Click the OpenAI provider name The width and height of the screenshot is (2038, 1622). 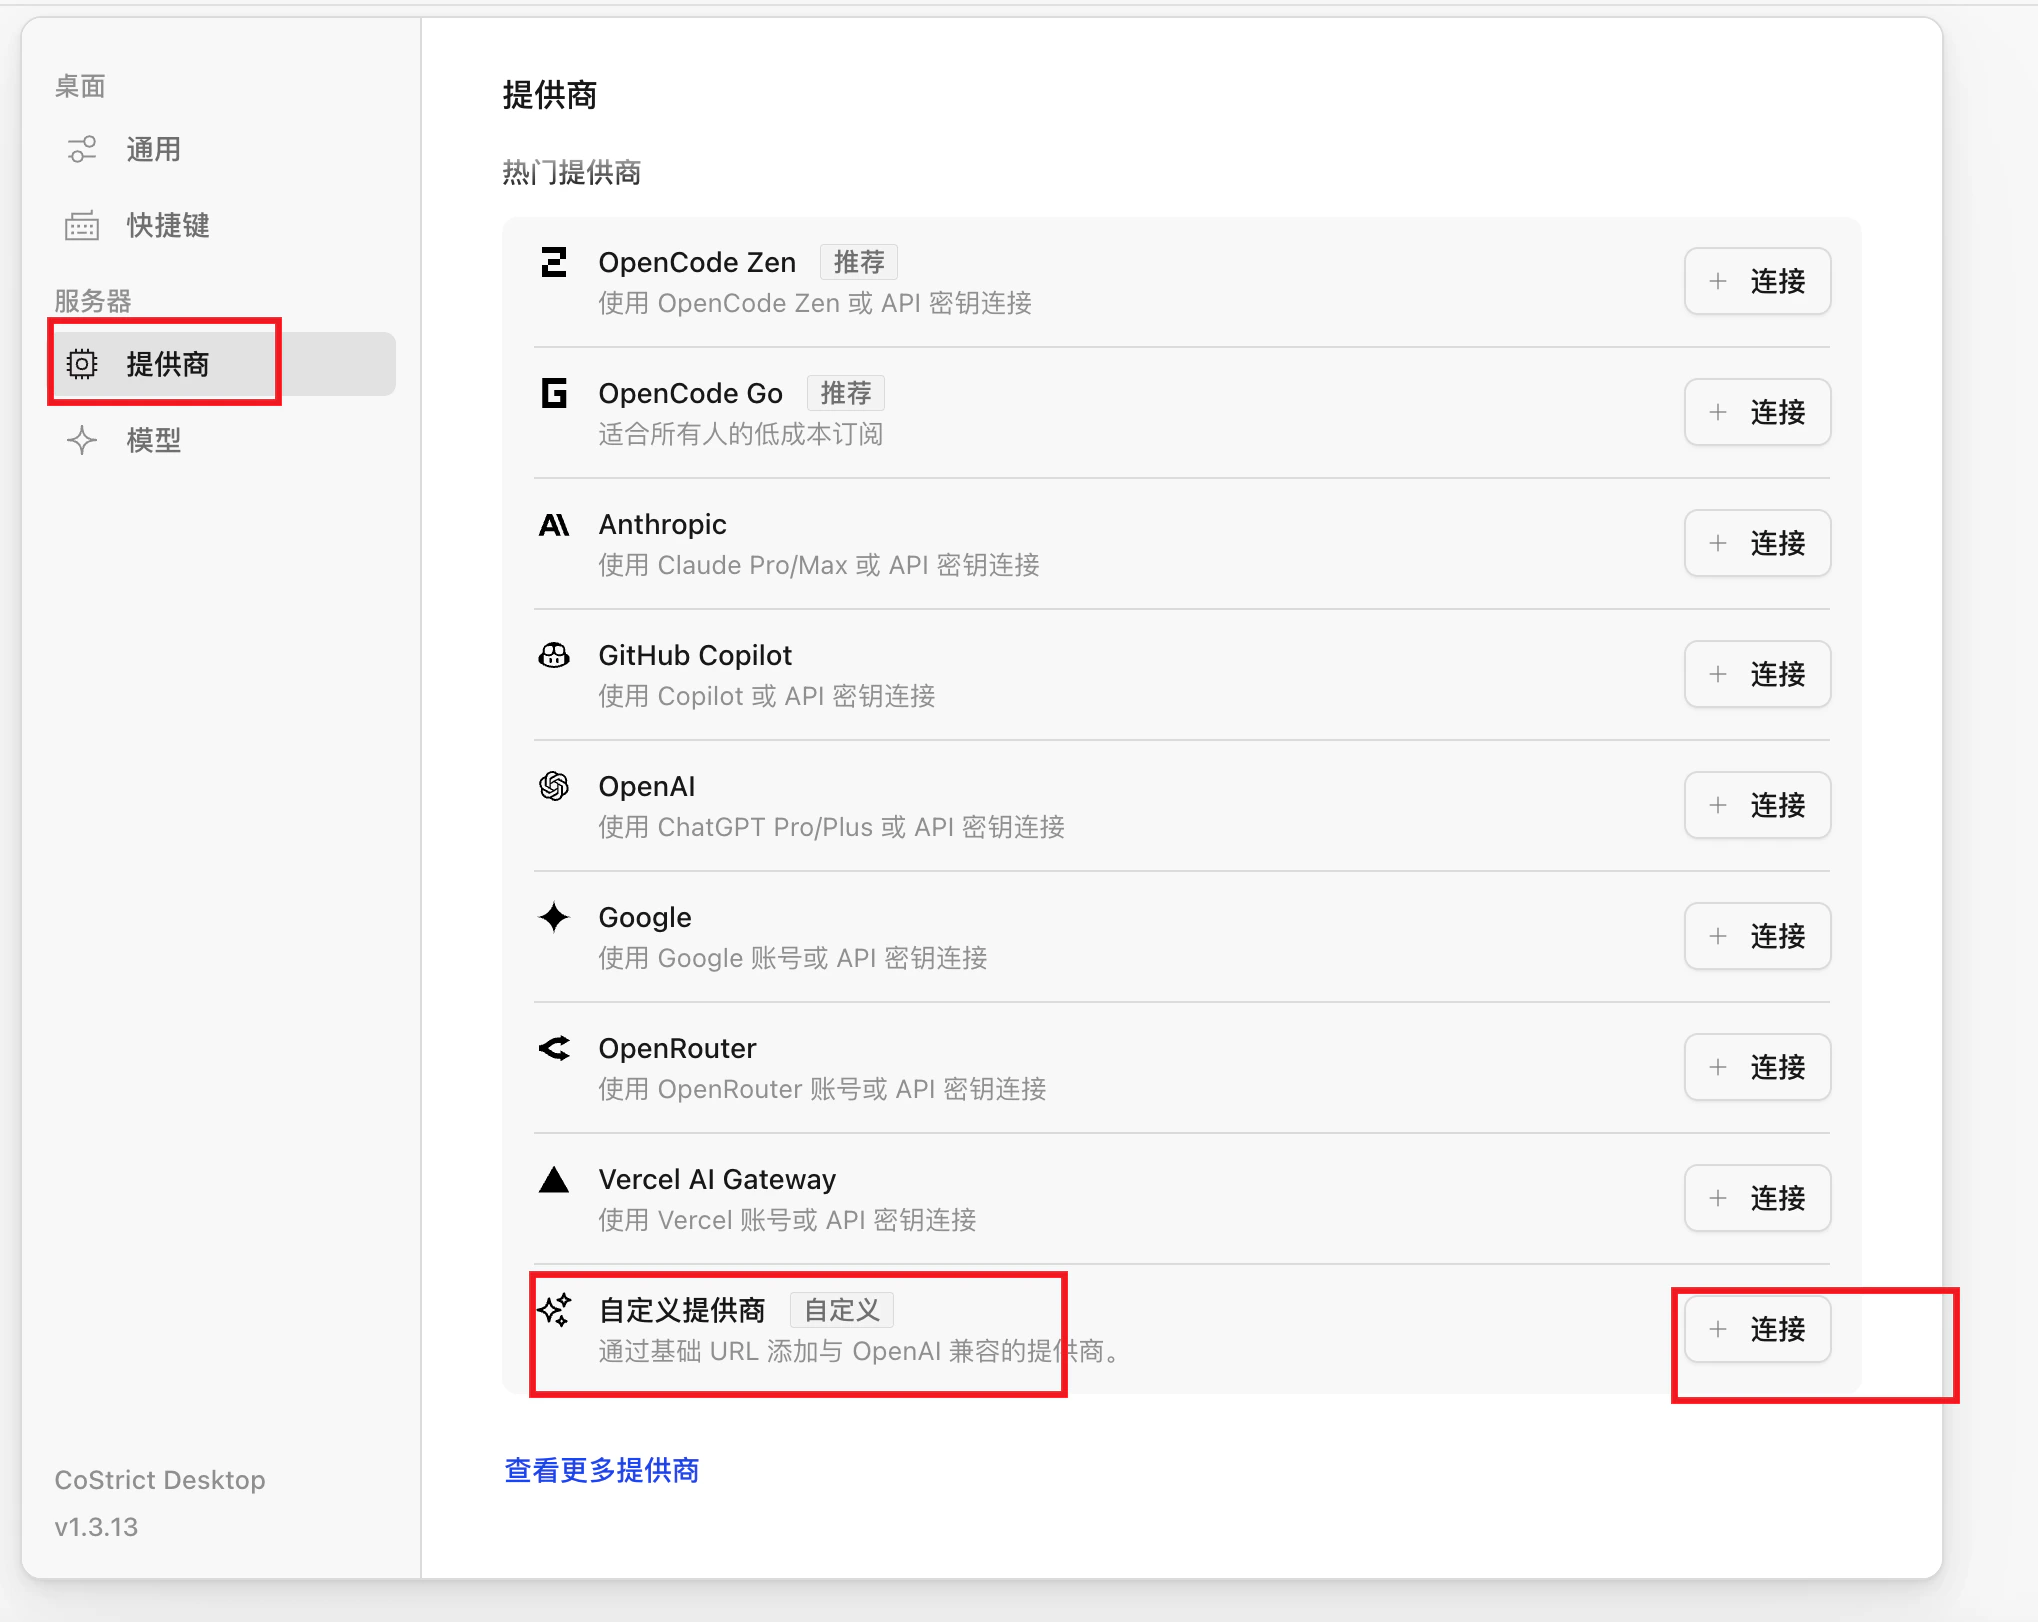(646, 786)
